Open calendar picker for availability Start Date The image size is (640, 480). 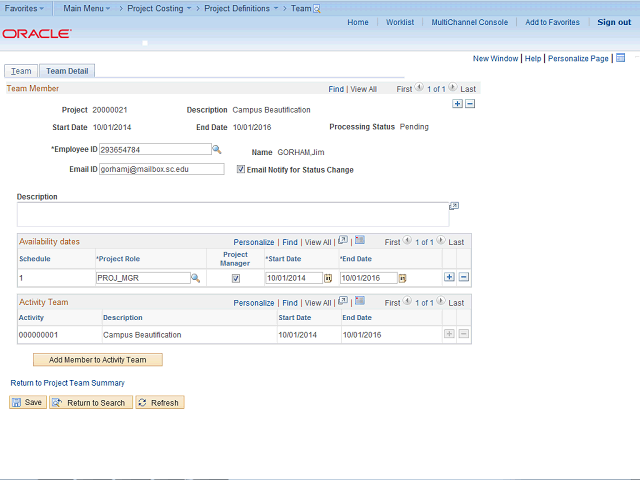[328, 278]
